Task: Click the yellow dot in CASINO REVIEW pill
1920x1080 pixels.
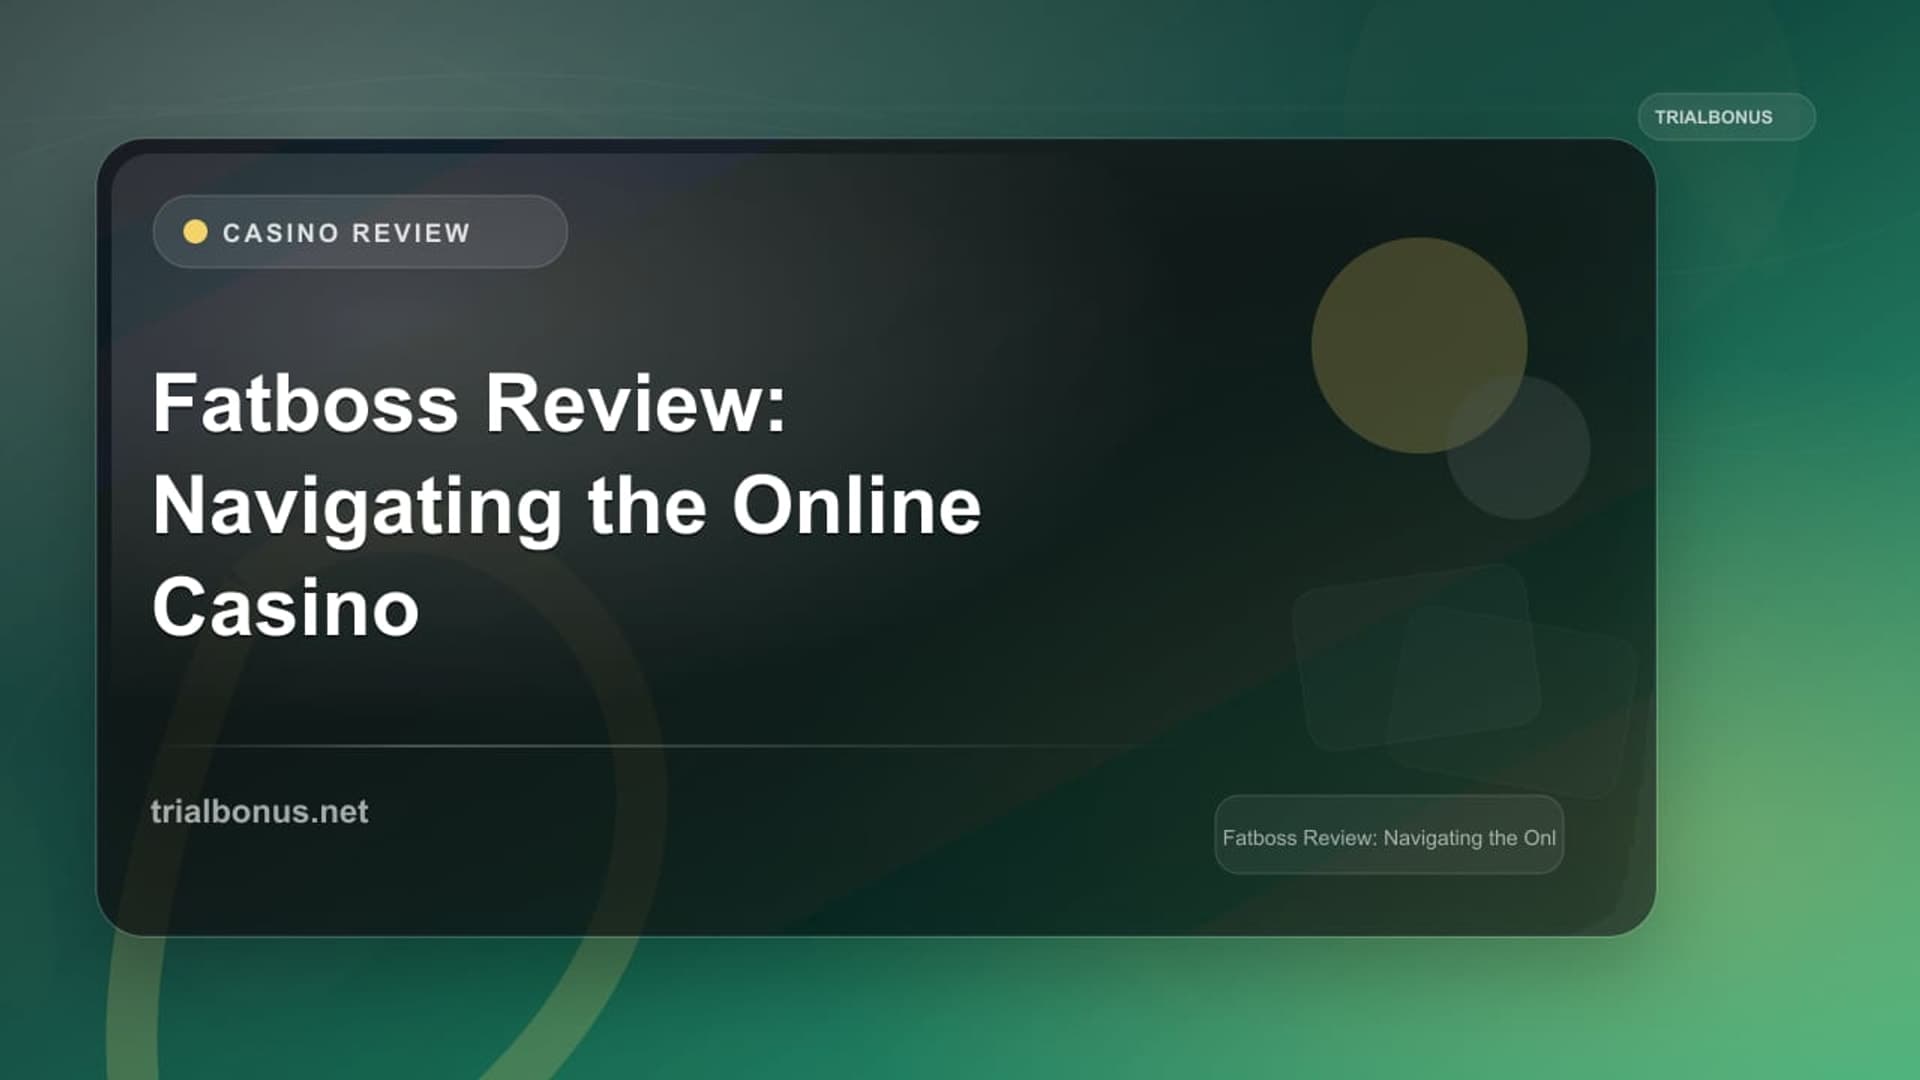Action: (x=196, y=232)
